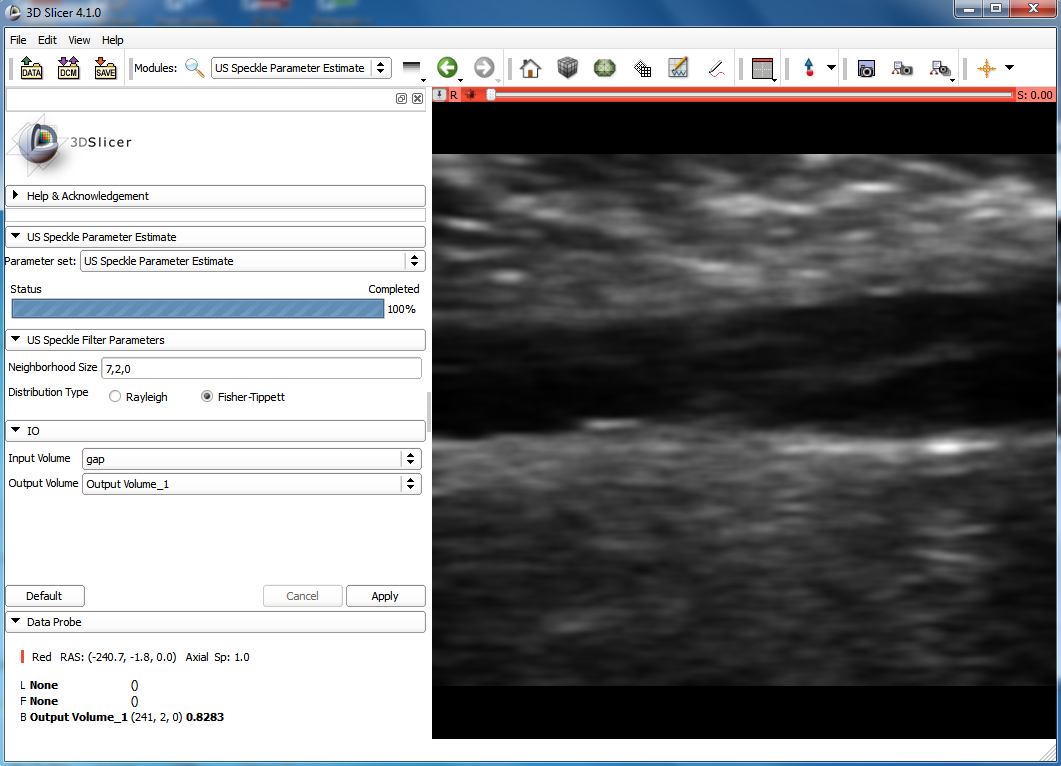The image size is (1061, 766).
Task: Click the module search magnifier icon
Action: [195, 68]
